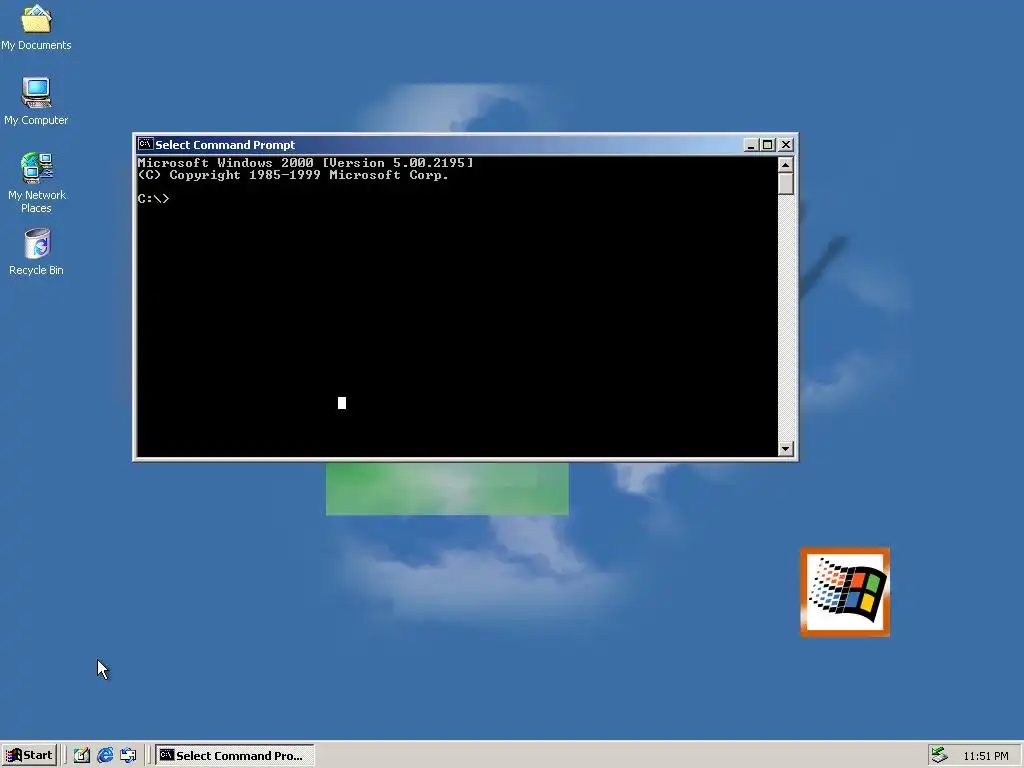Click the 11:51 PM taskbar clock

coord(985,756)
